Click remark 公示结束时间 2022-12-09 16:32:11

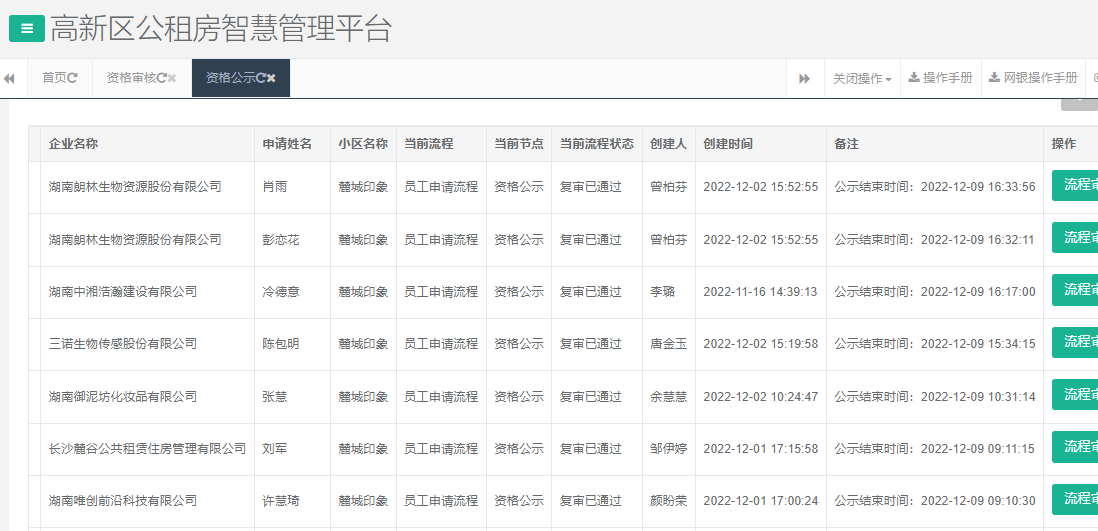(935, 240)
